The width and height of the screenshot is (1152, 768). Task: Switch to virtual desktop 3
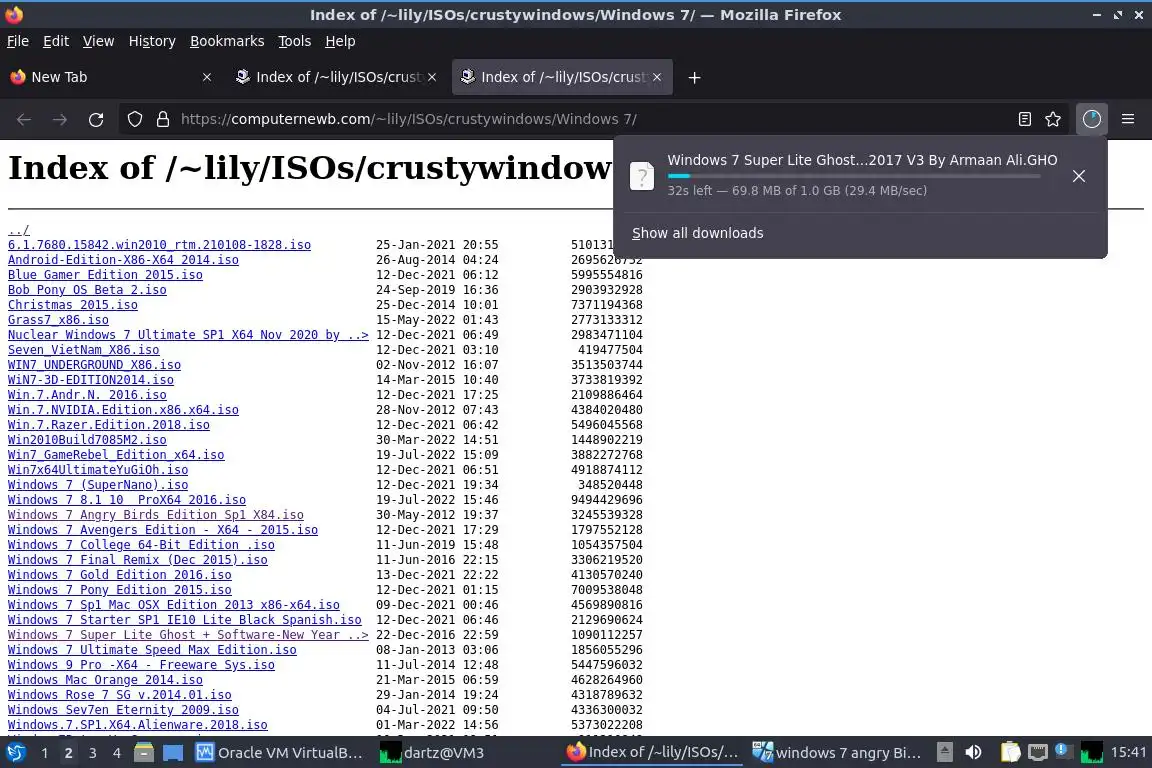[92, 753]
